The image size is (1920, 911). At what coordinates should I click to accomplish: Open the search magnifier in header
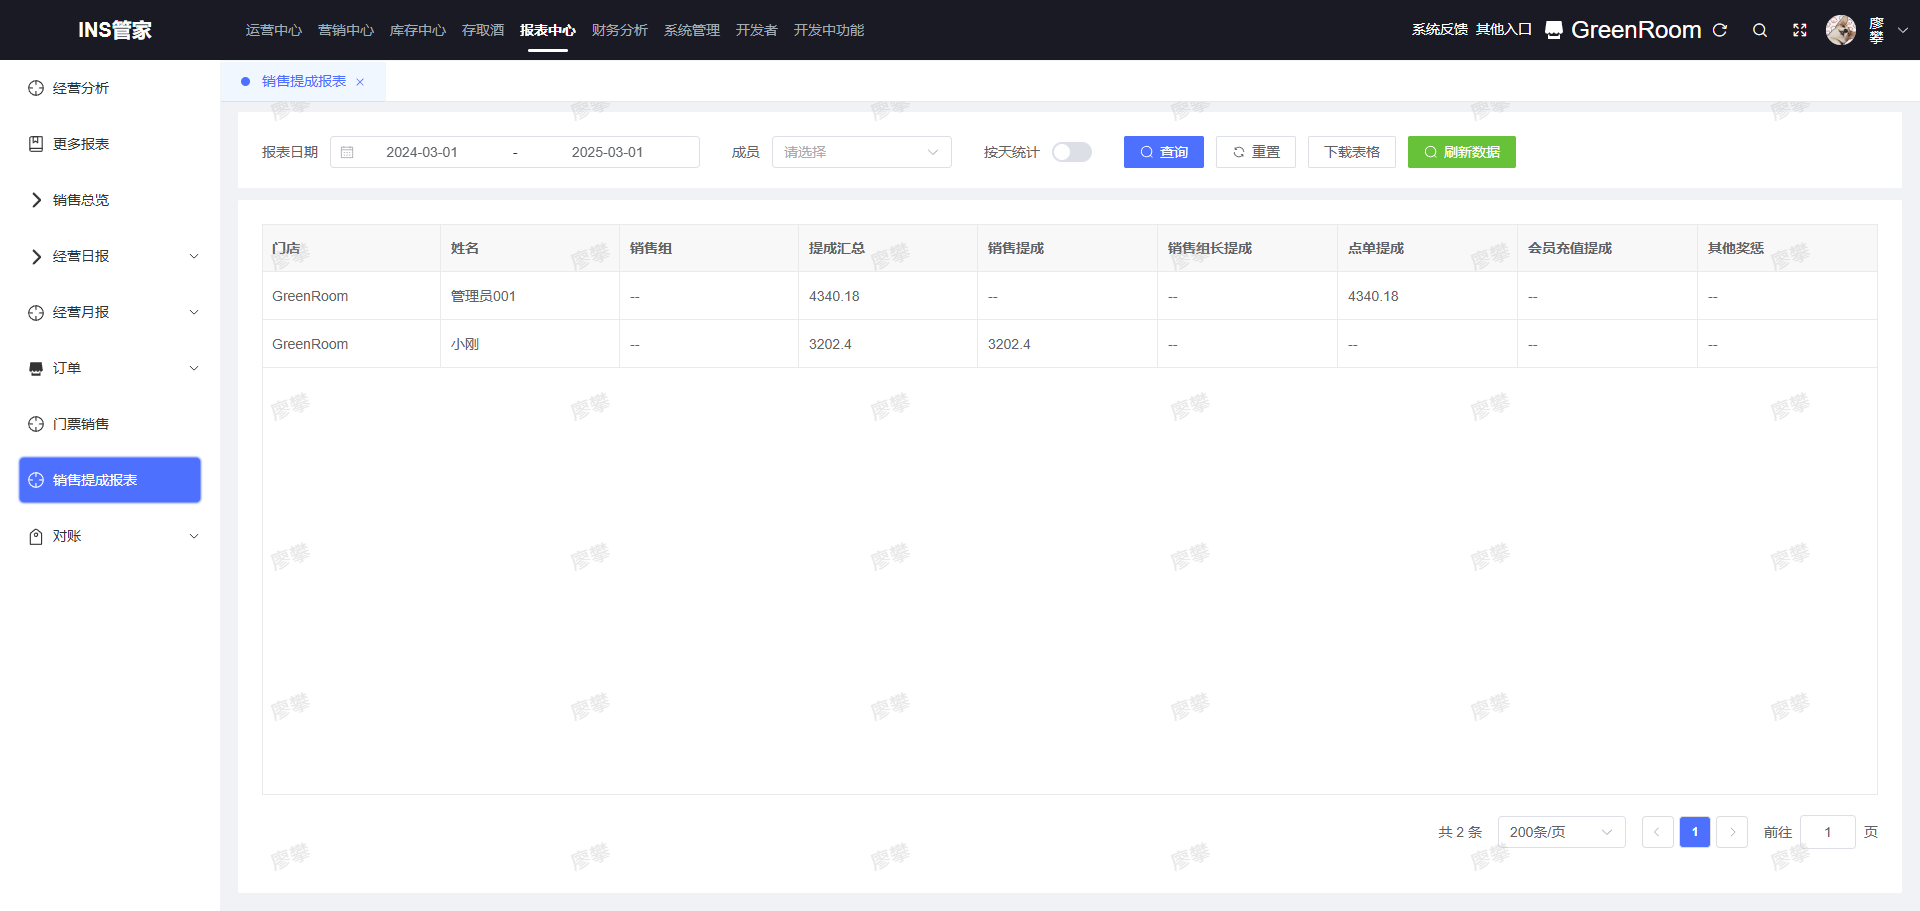(1760, 30)
